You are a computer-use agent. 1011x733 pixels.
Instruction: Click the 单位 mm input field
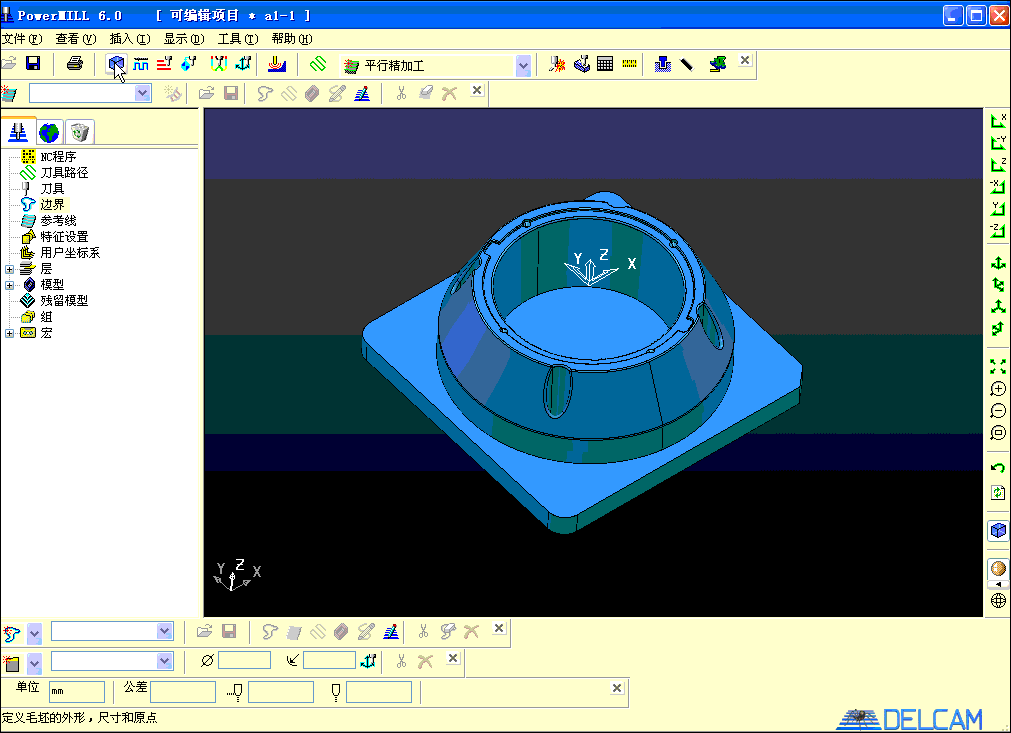click(x=77, y=692)
